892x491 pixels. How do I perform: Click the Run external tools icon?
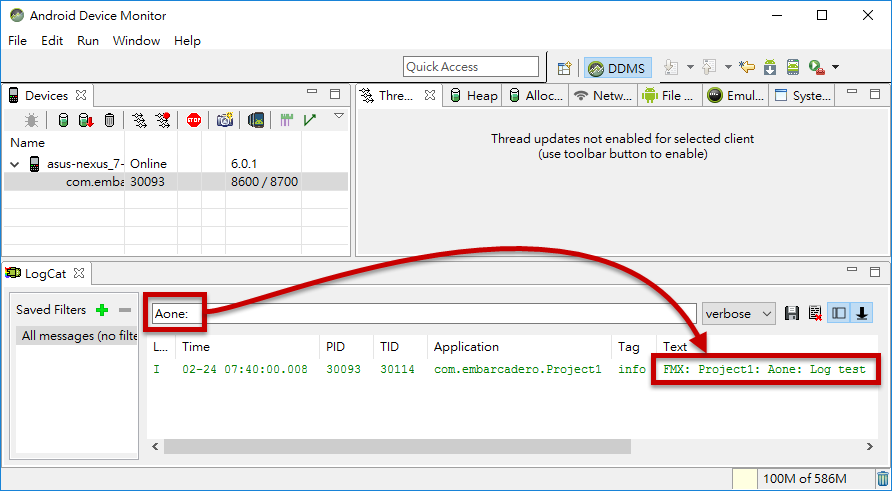[817, 67]
